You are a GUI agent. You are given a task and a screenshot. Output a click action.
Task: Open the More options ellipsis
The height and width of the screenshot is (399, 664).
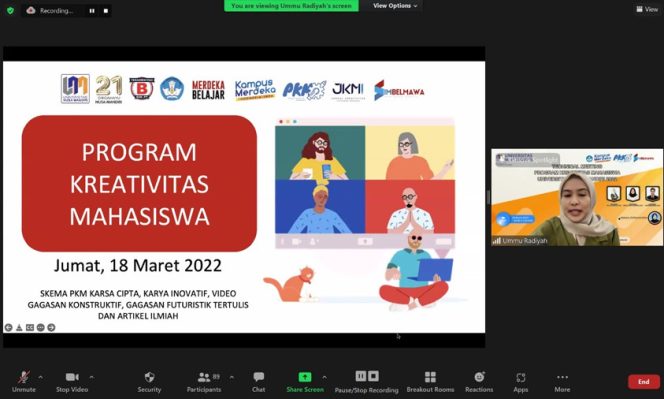pyautogui.click(x=562, y=377)
